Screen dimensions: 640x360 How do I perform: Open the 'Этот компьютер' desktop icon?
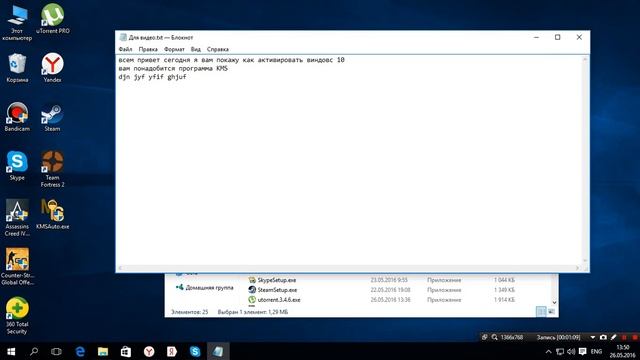coord(17,23)
